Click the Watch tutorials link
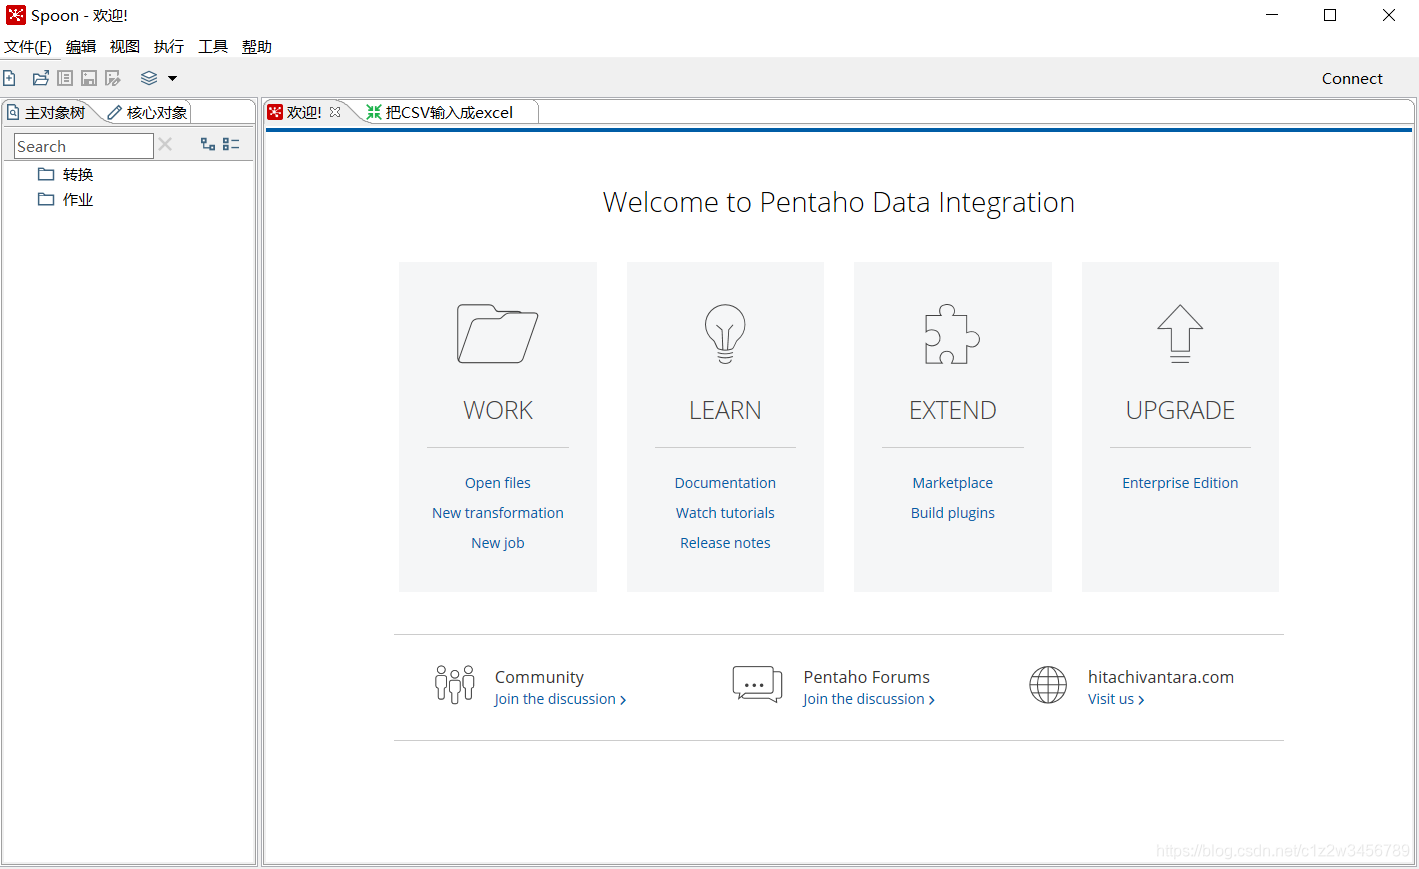Screen dimensions: 1419x869 pyautogui.click(x=725, y=513)
